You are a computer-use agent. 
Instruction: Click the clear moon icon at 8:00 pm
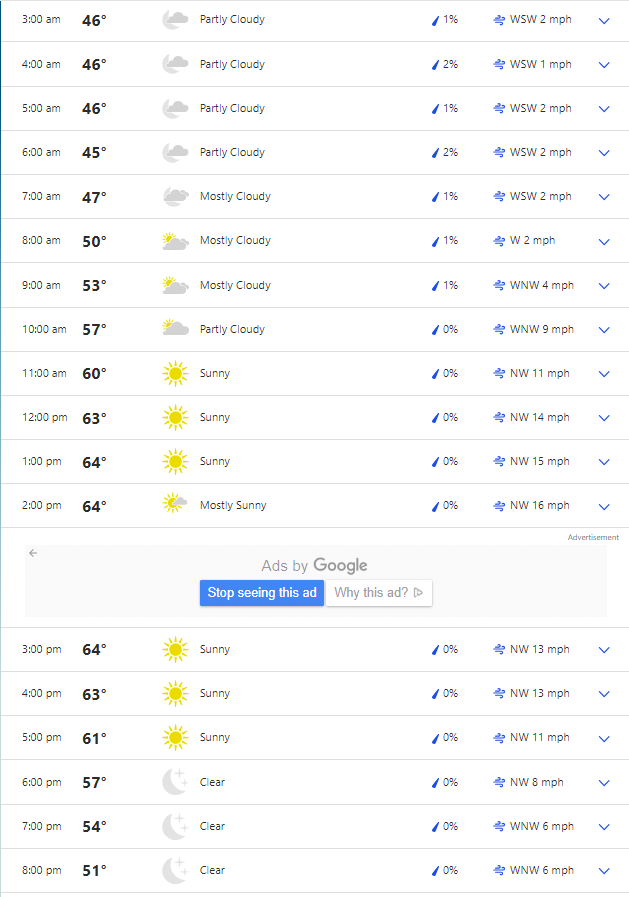[x=175, y=870]
